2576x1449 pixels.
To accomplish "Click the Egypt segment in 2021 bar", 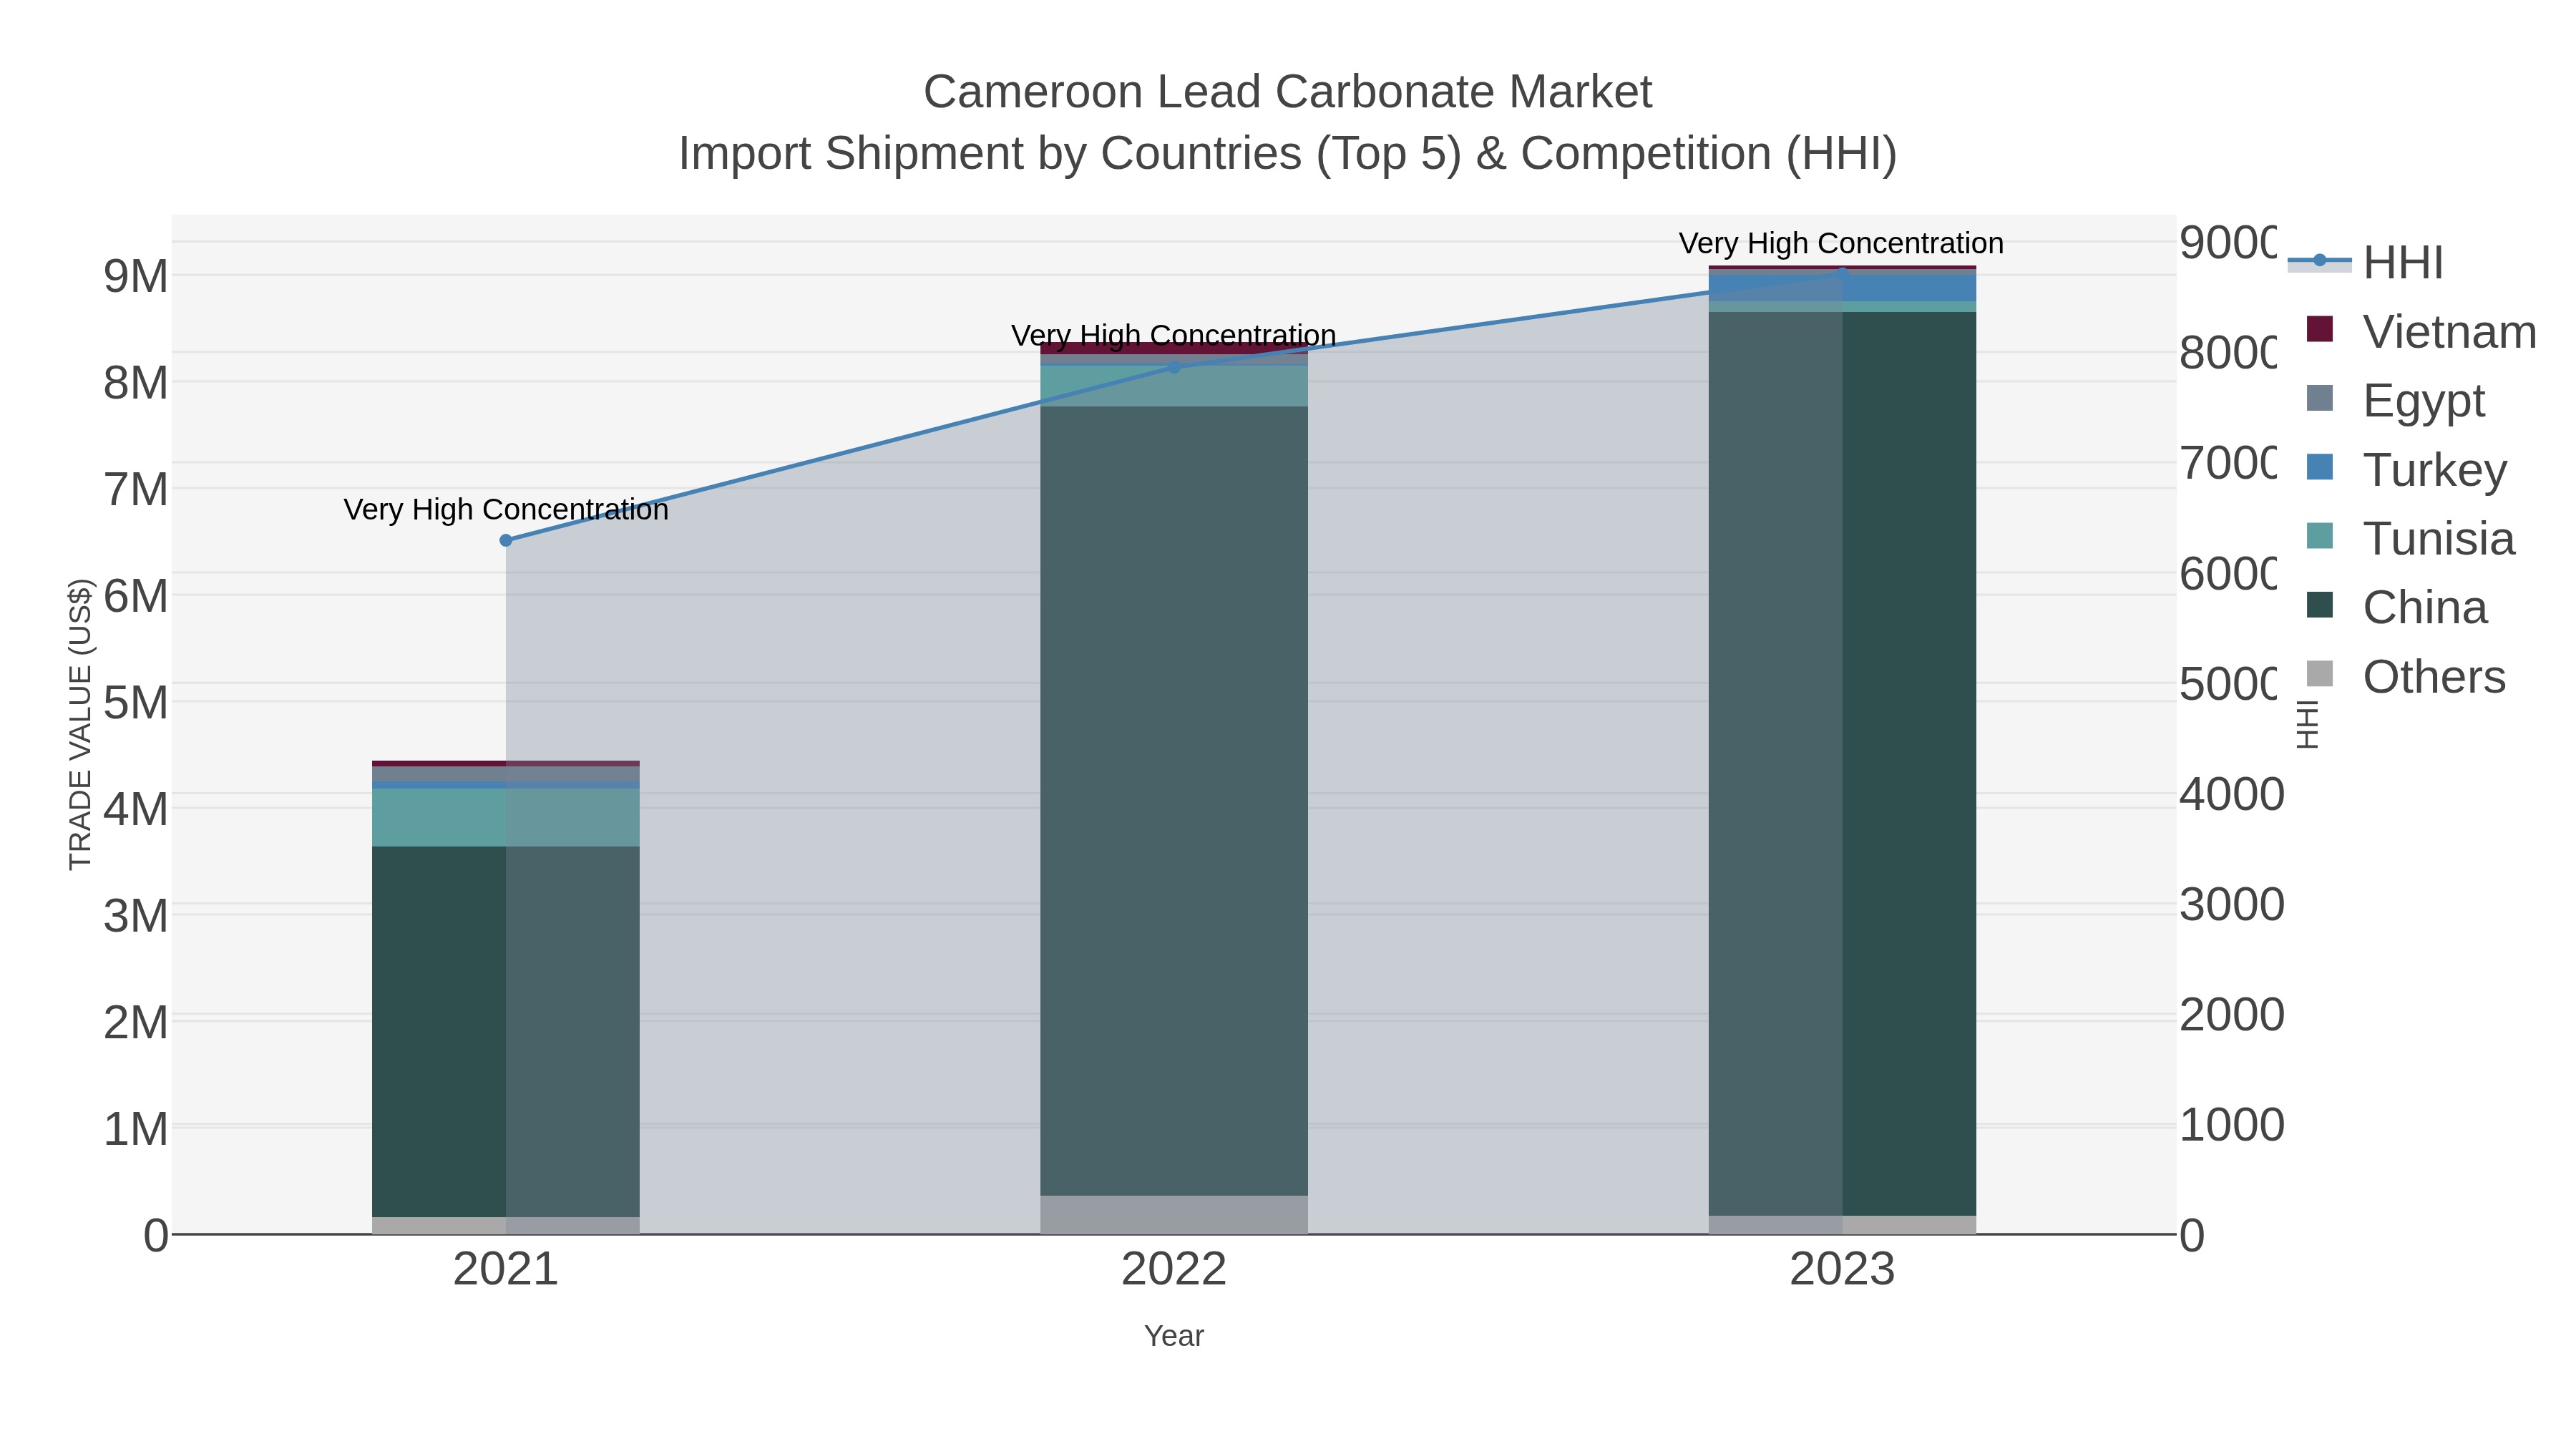I will [x=506, y=774].
